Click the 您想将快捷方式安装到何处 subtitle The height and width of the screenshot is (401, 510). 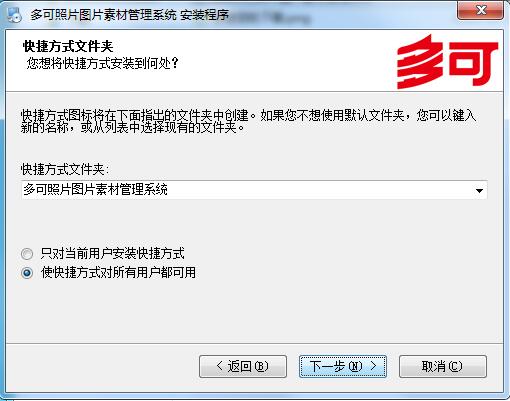tap(103, 63)
